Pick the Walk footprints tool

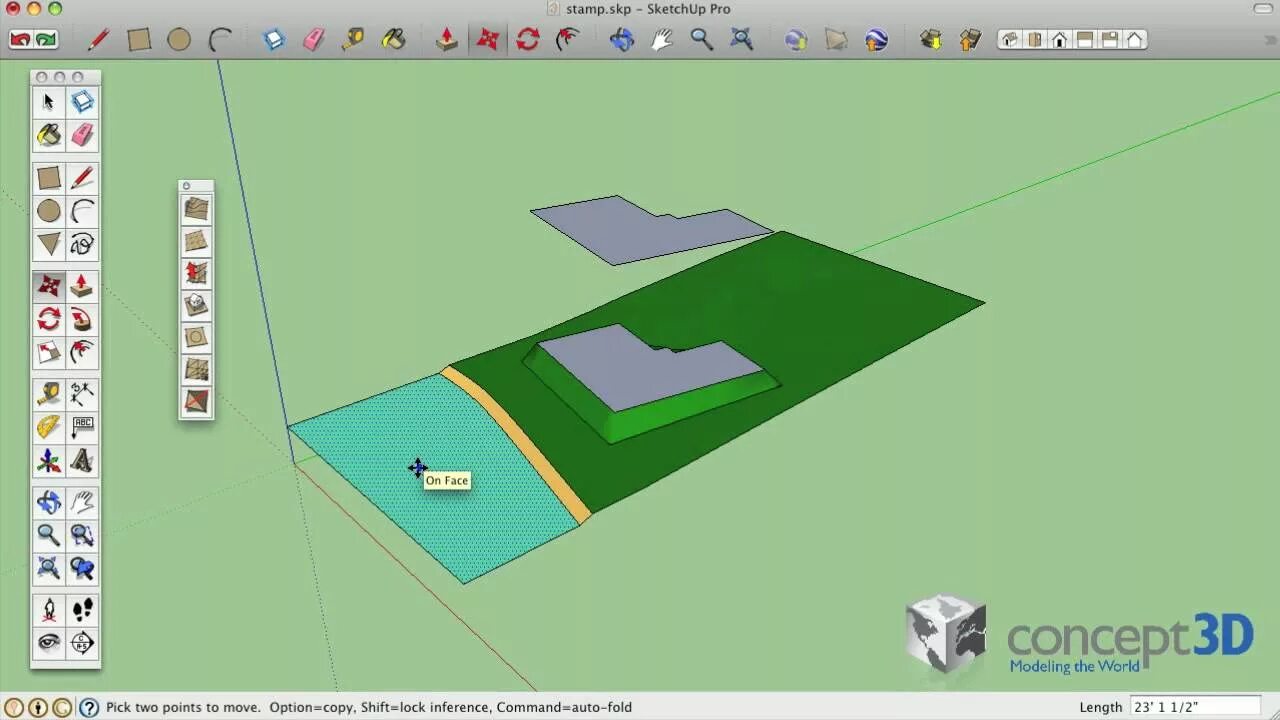[82, 610]
